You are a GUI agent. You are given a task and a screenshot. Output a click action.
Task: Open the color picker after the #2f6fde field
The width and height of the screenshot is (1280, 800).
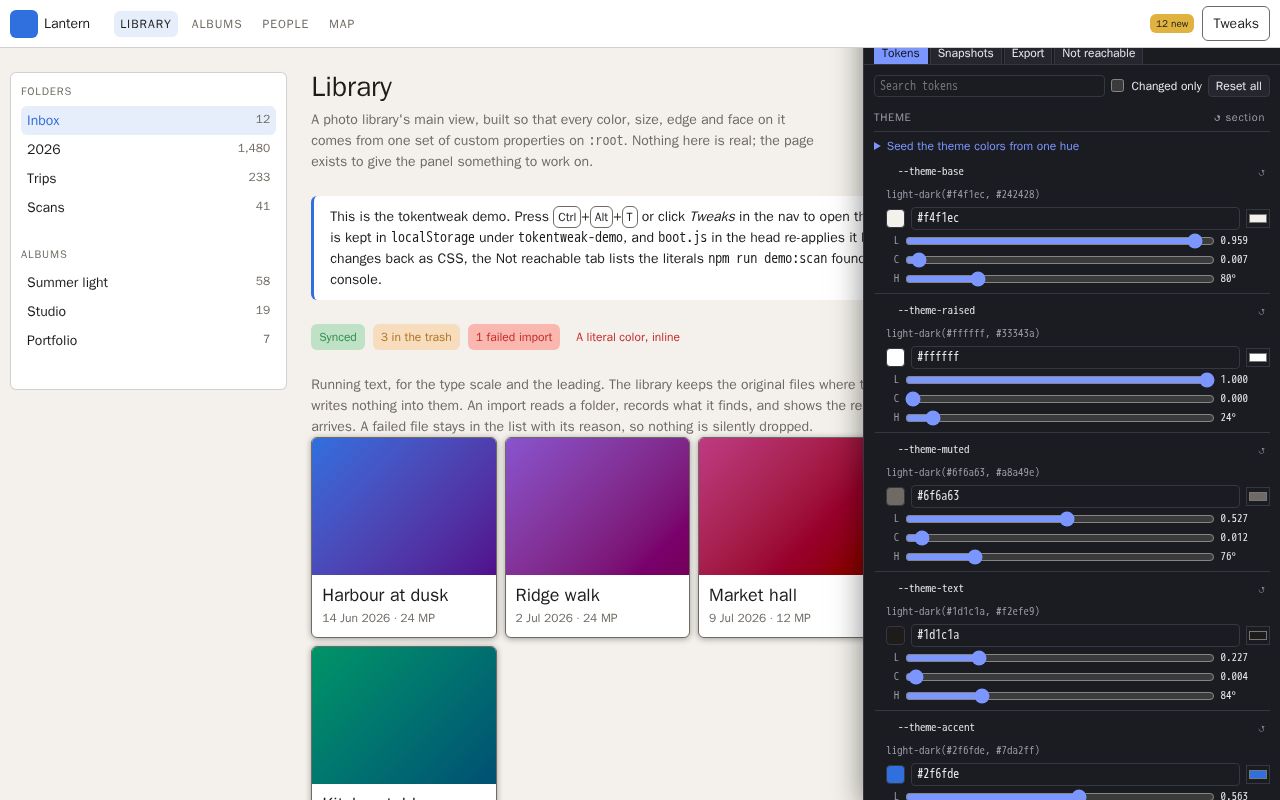(1258, 774)
